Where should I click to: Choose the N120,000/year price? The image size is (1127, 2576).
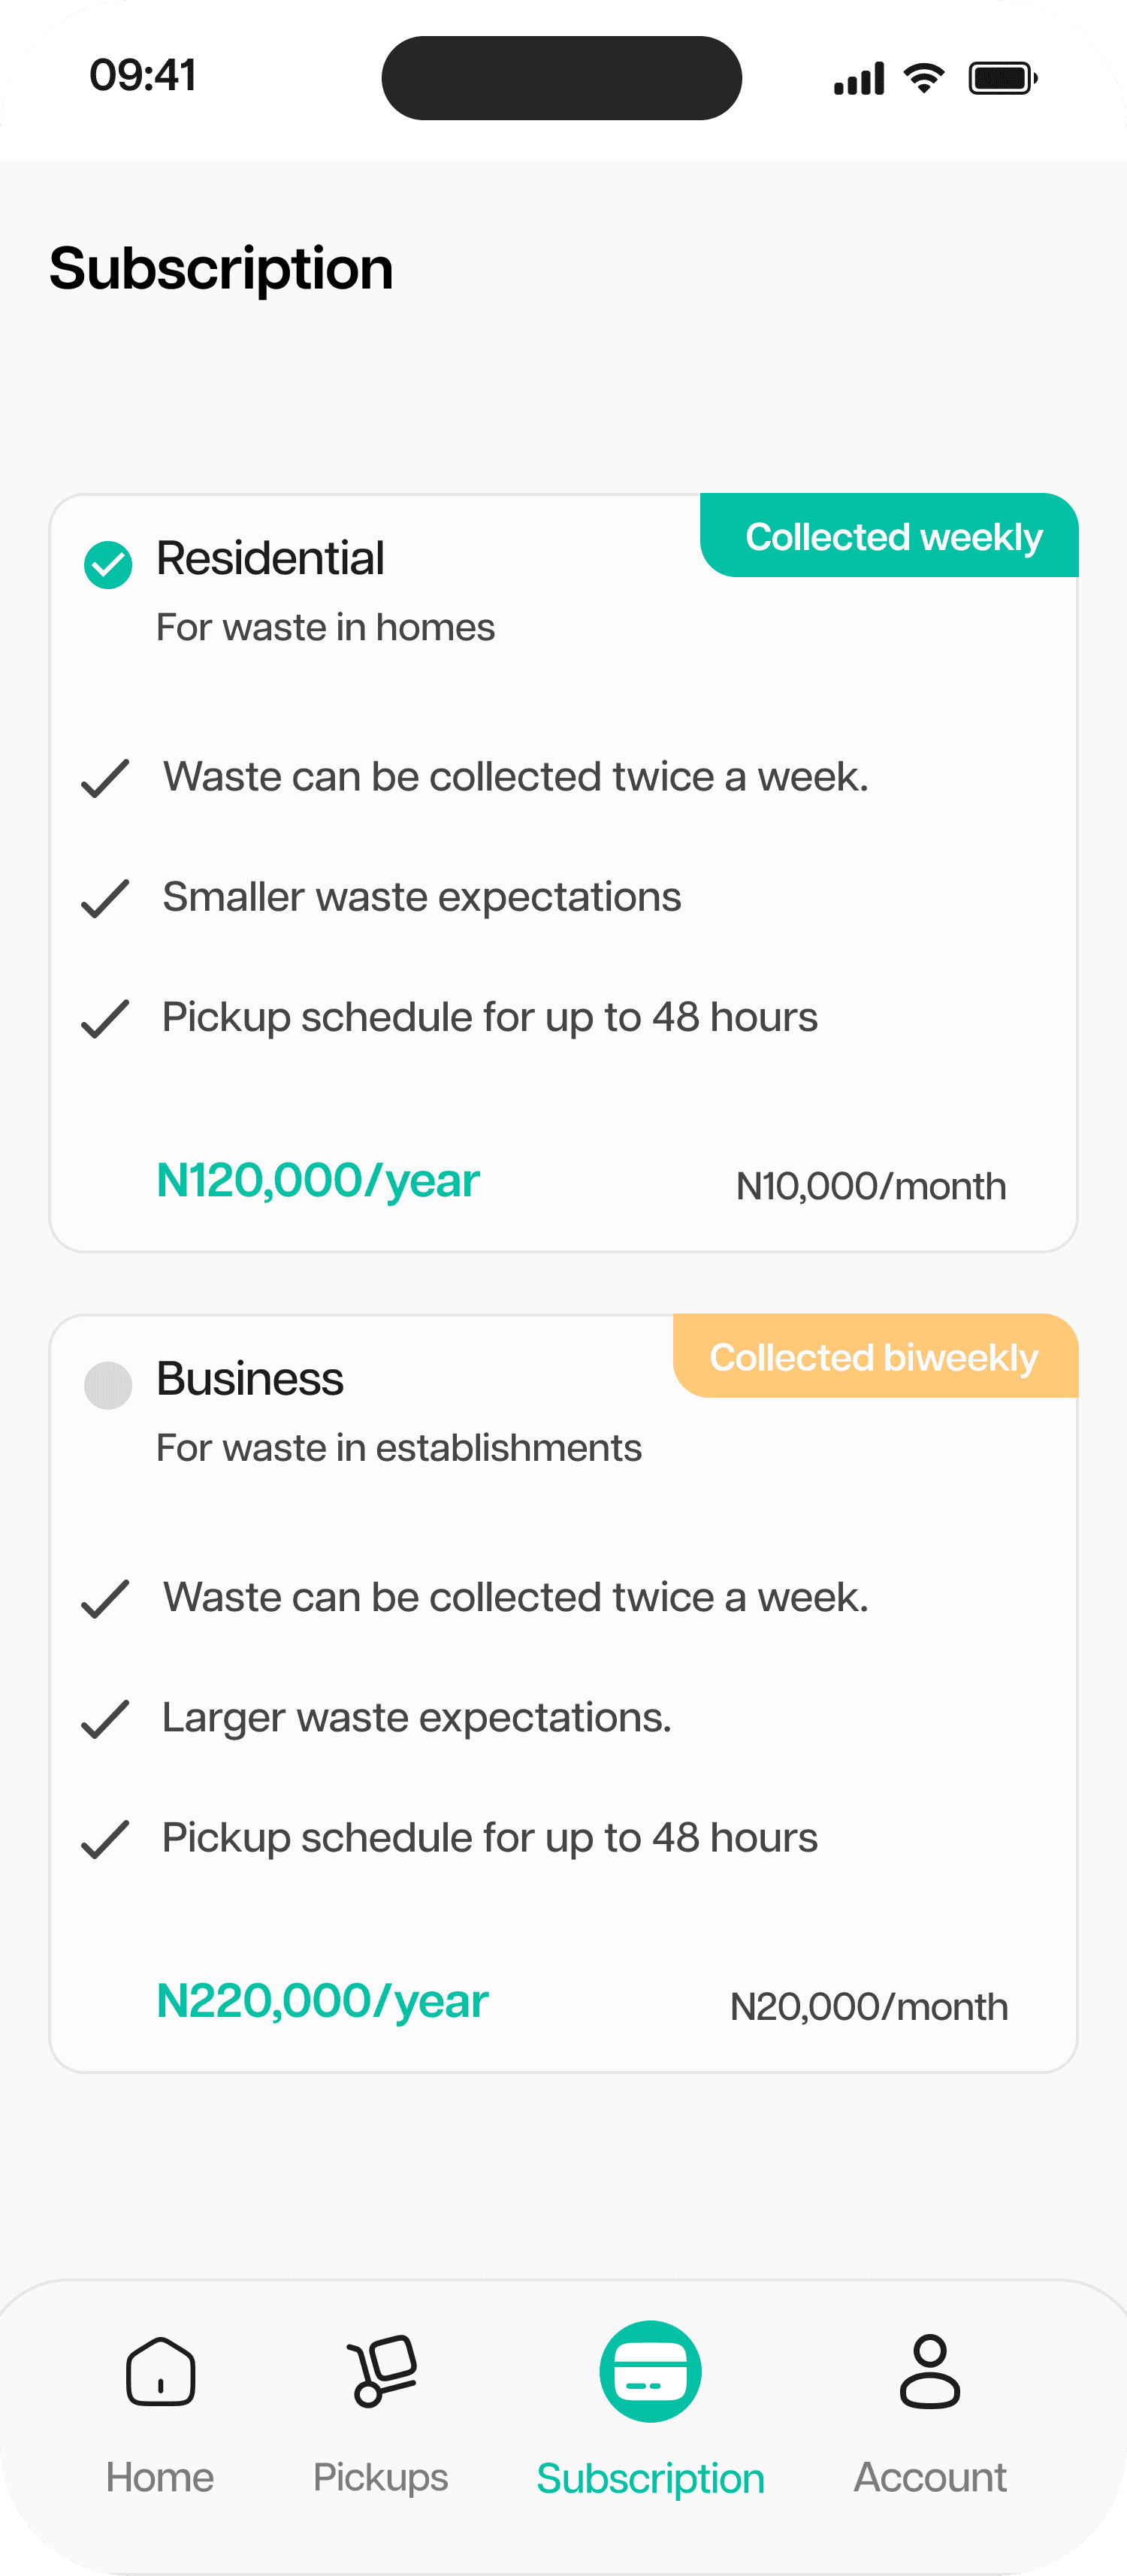pyautogui.click(x=318, y=1180)
